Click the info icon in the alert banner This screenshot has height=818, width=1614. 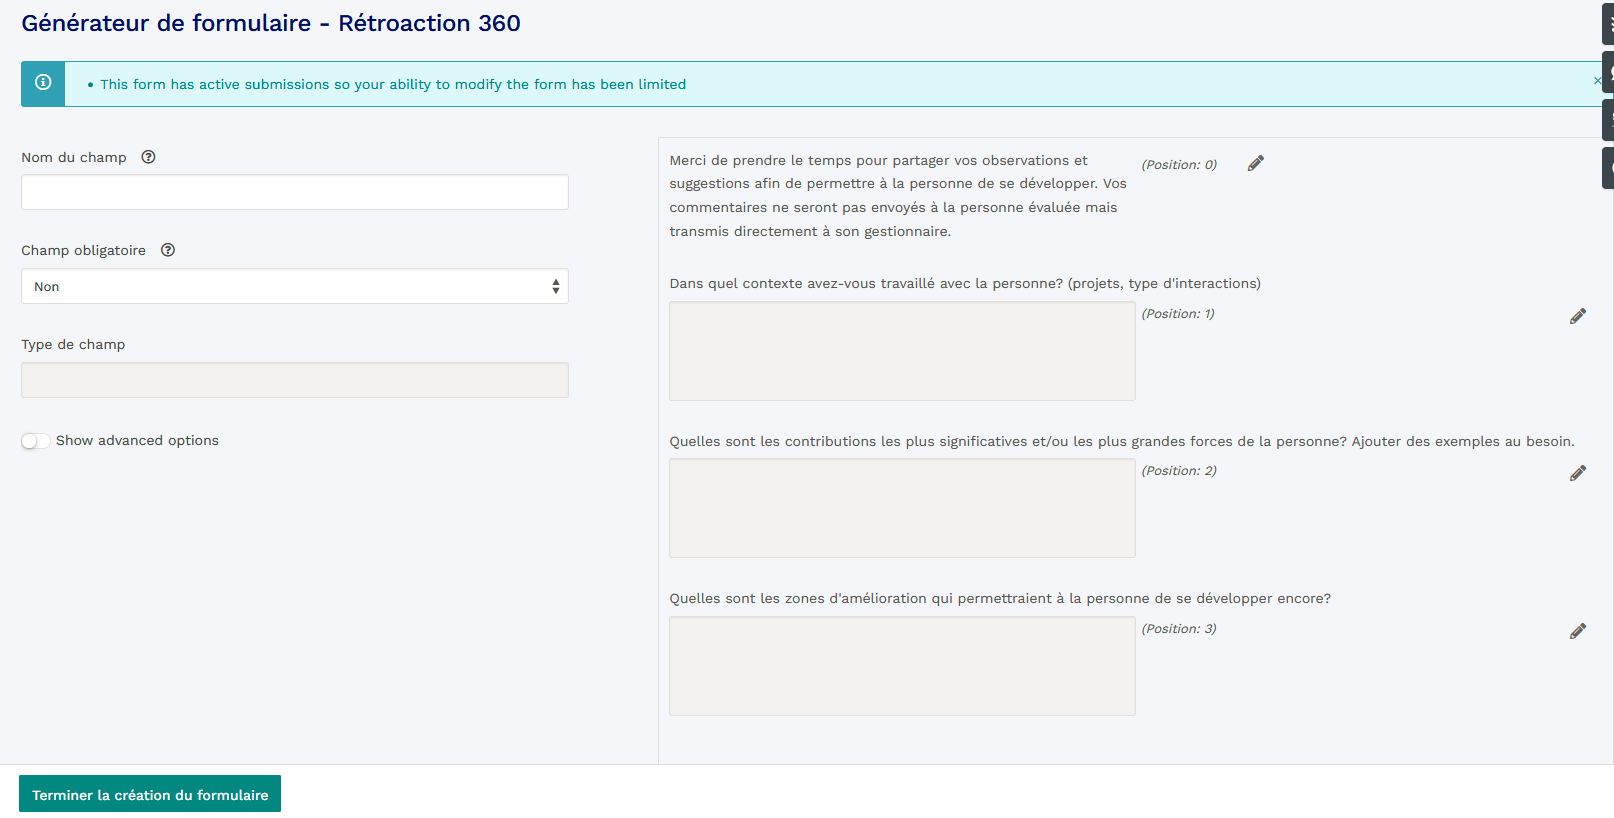(43, 83)
